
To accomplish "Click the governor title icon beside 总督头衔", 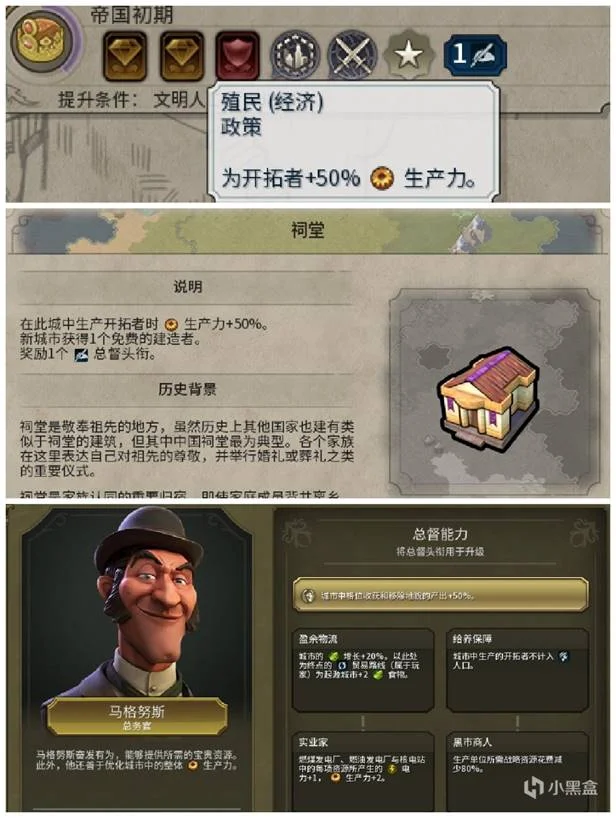I will tap(81, 355).
